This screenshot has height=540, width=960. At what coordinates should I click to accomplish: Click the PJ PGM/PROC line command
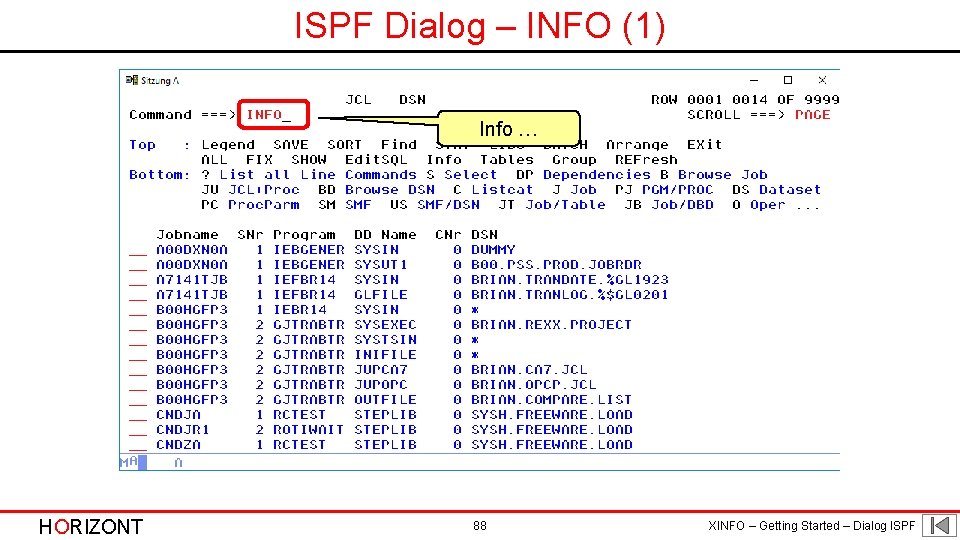tap(664, 190)
